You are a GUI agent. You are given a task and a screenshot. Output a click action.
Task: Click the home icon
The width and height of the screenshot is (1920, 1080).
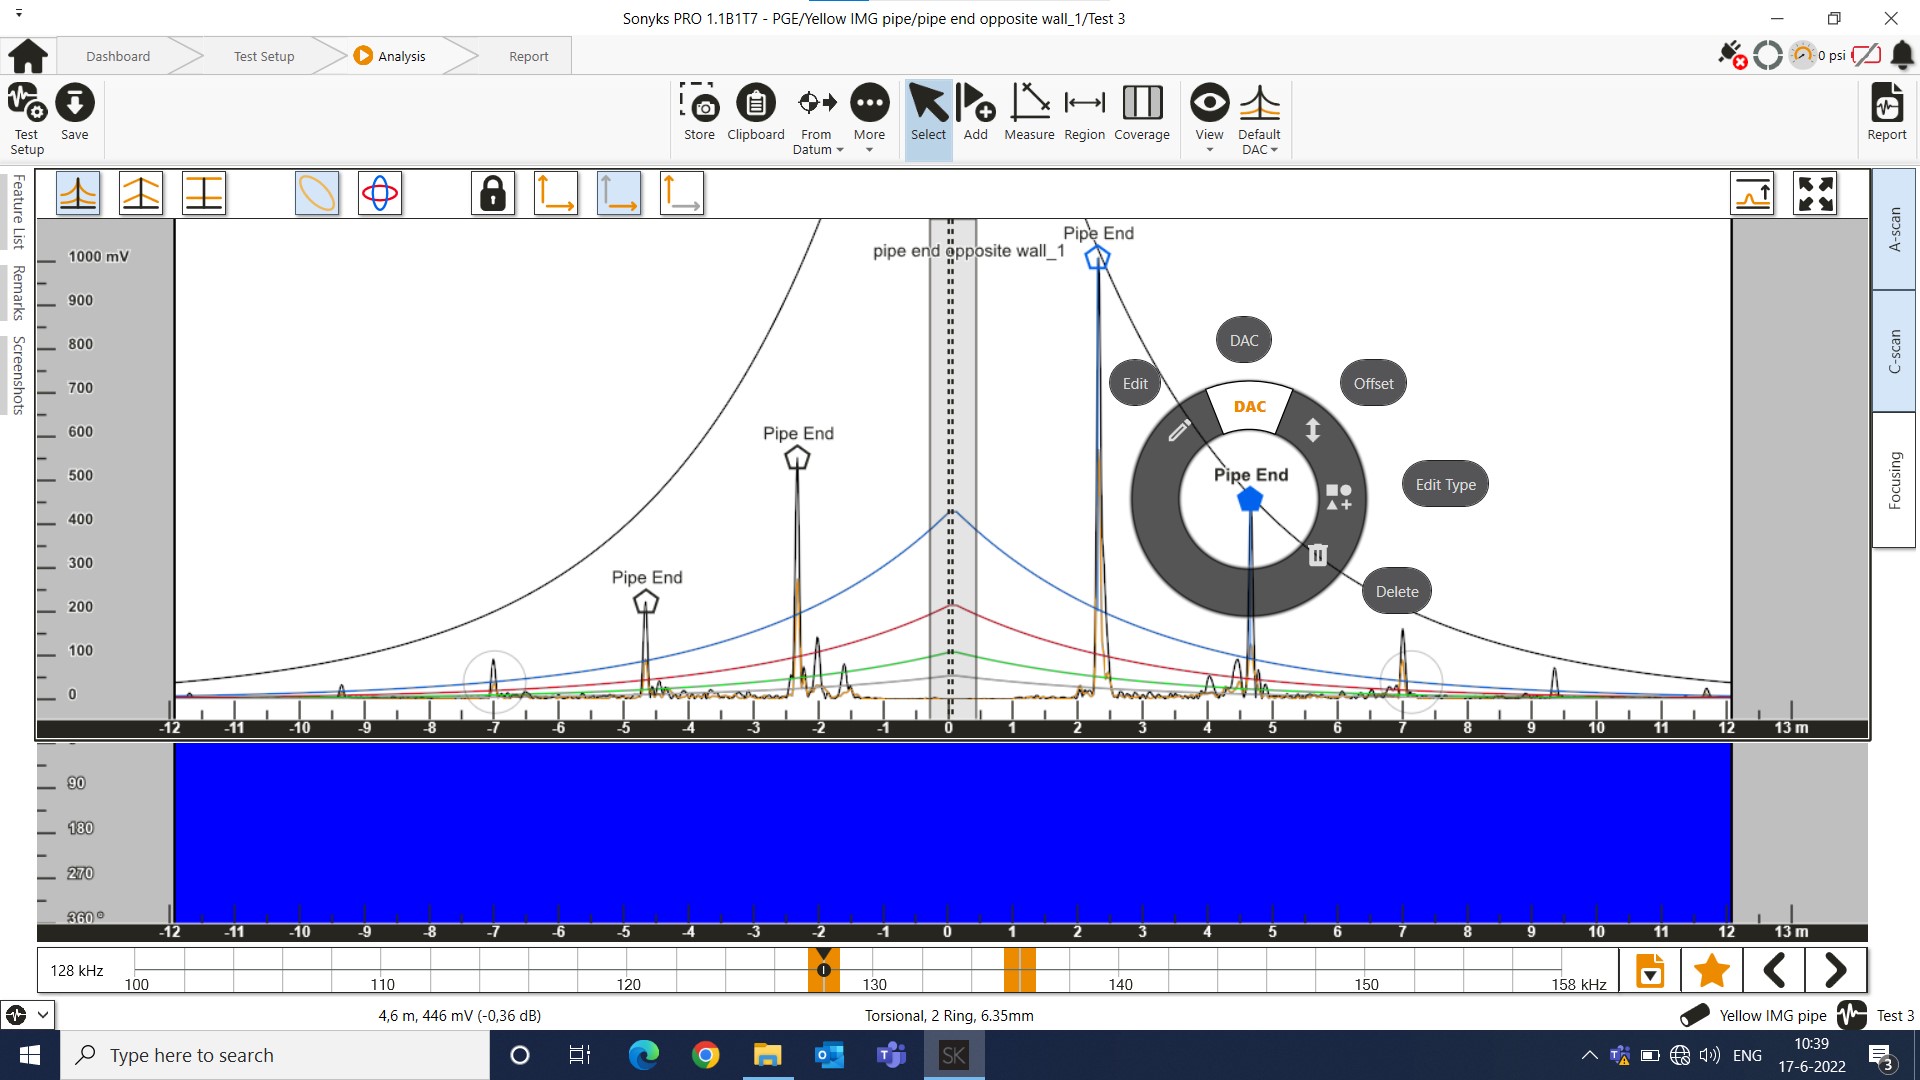(x=28, y=56)
